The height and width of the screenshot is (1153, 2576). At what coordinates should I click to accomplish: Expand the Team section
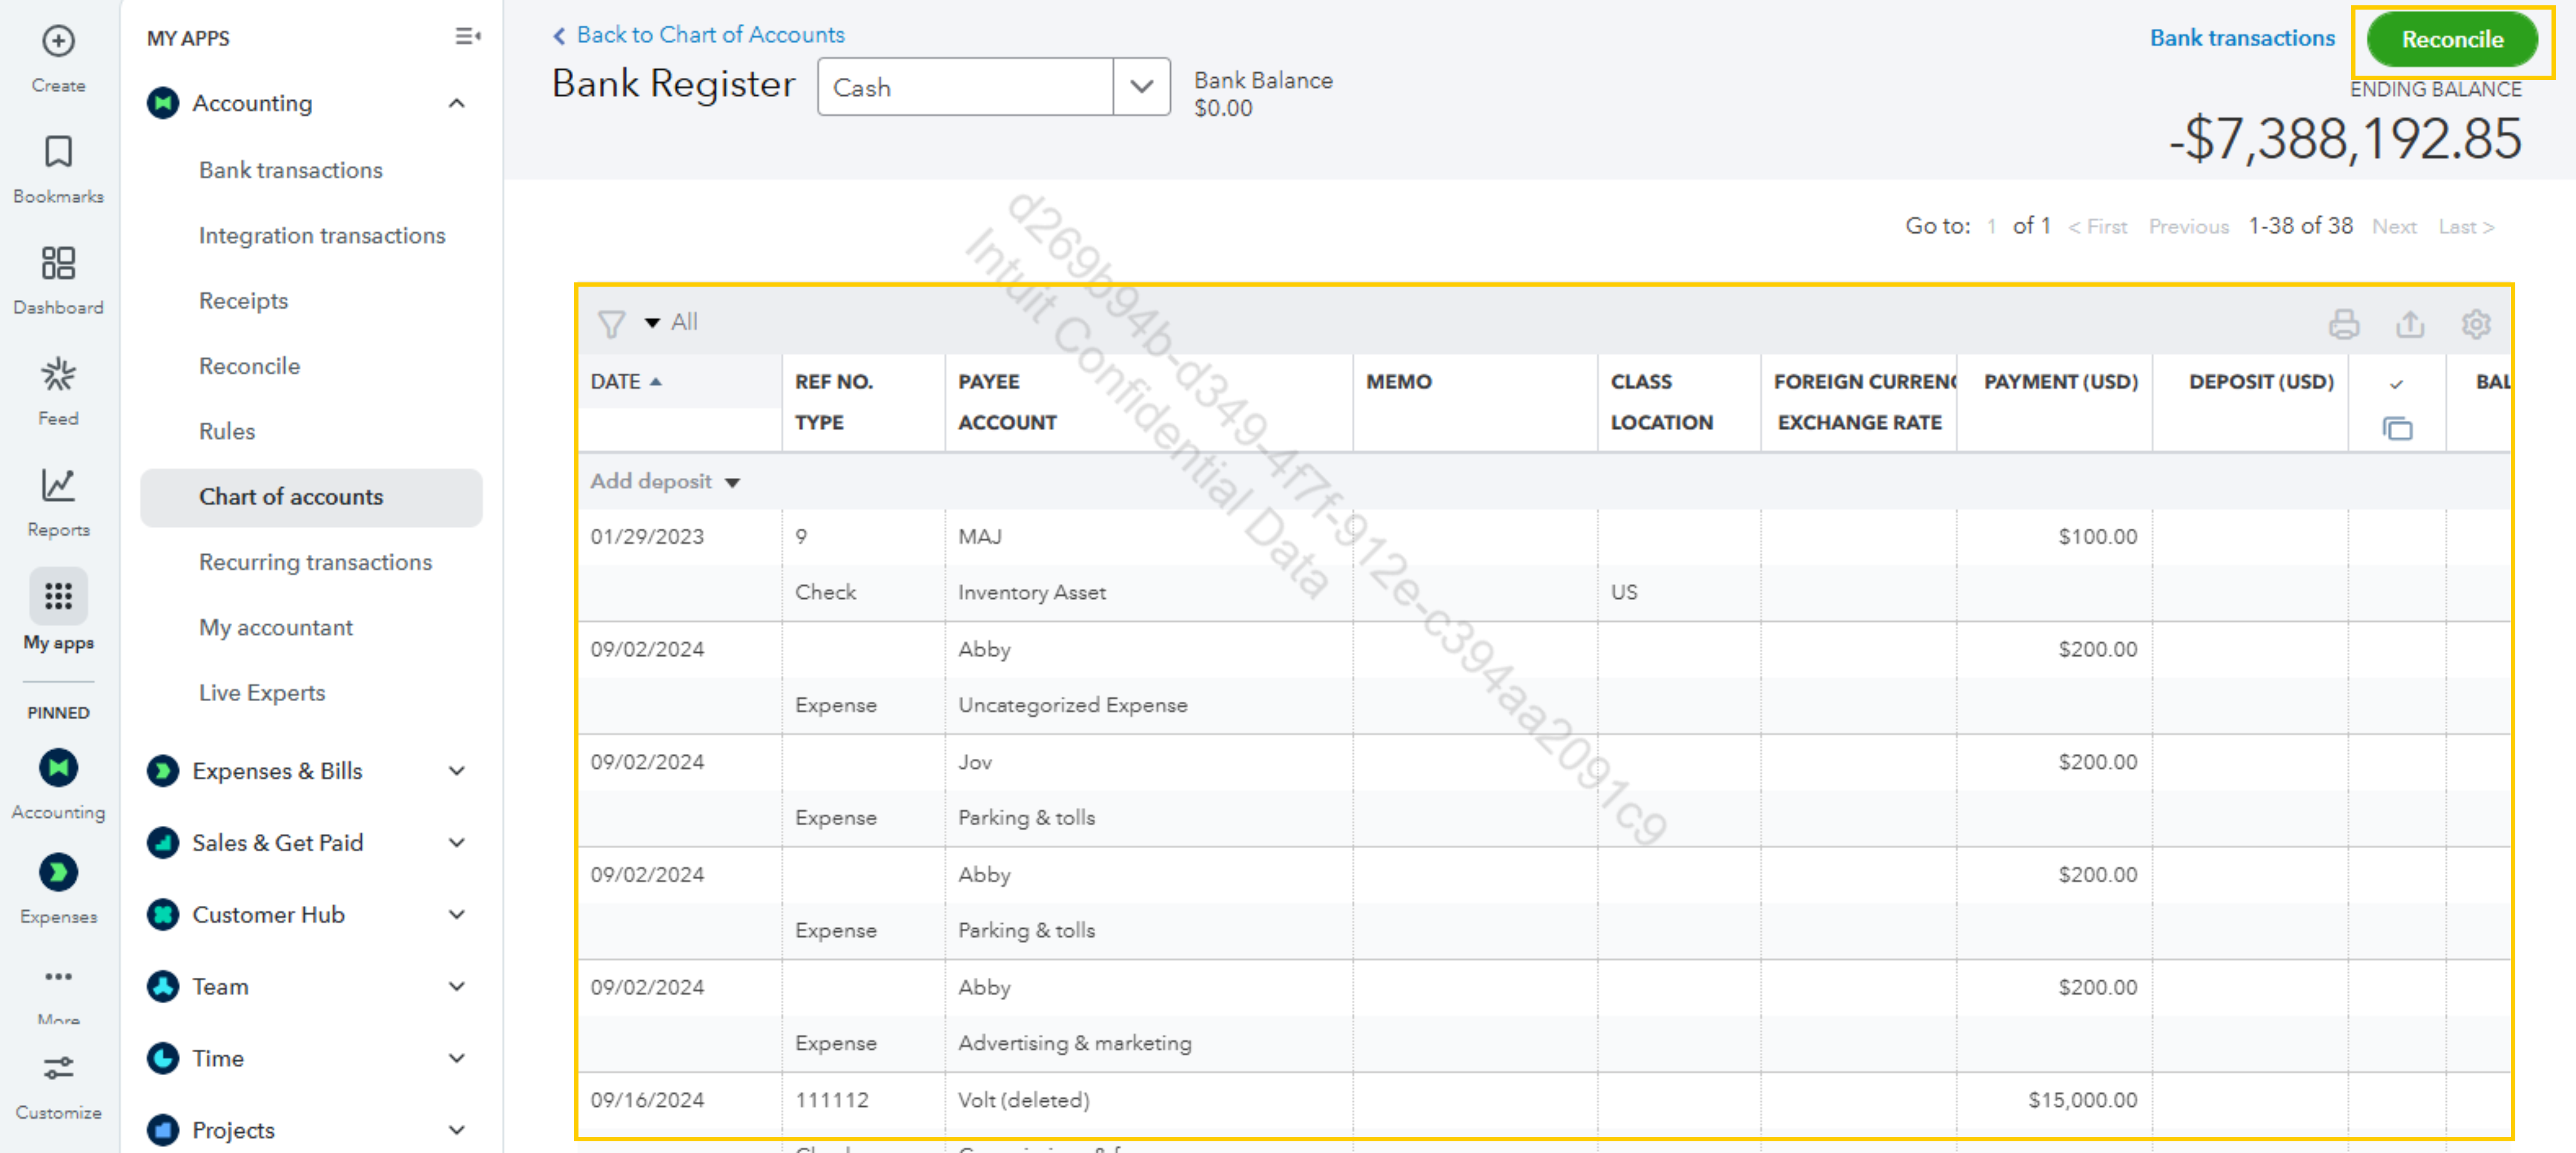tap(457, 986)
